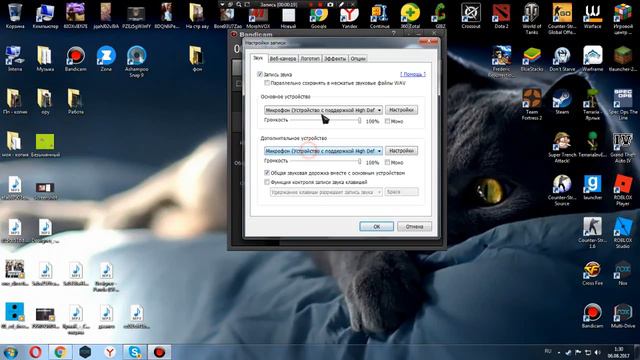Click the Windows Start button
The height and width of the screenshot is (360, 640).
pyautogui.click(x=10, y=352)
